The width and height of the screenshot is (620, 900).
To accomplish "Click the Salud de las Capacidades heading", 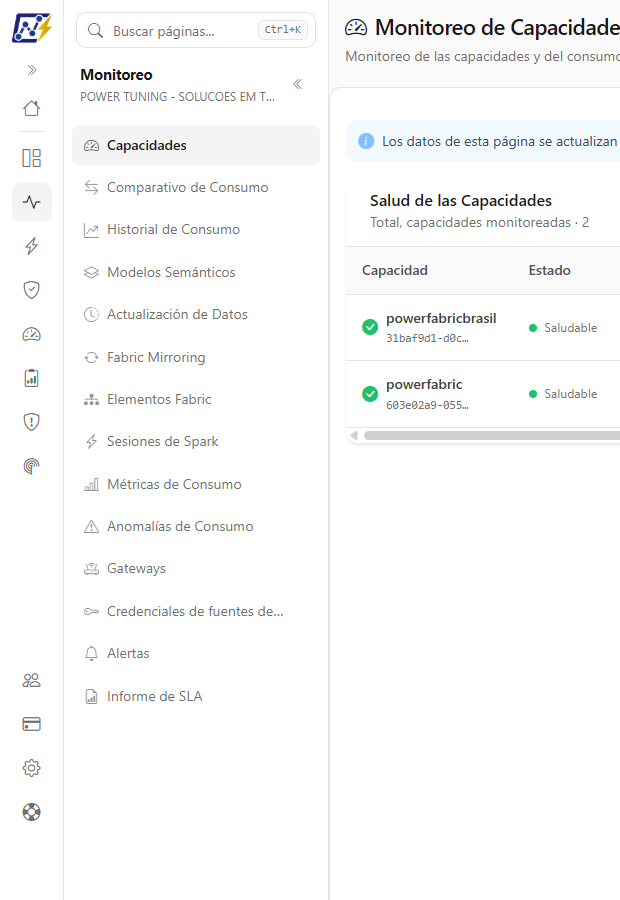I will [x=460, y=200].
